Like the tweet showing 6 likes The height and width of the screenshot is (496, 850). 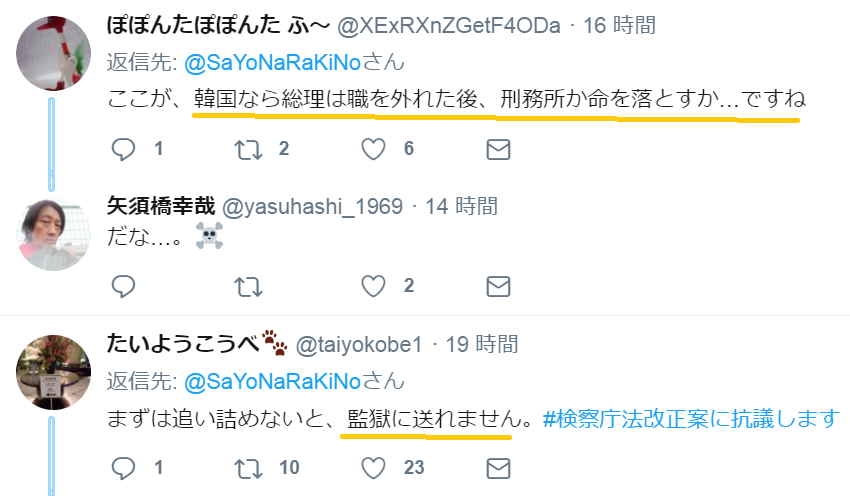(x=374, y=149)
